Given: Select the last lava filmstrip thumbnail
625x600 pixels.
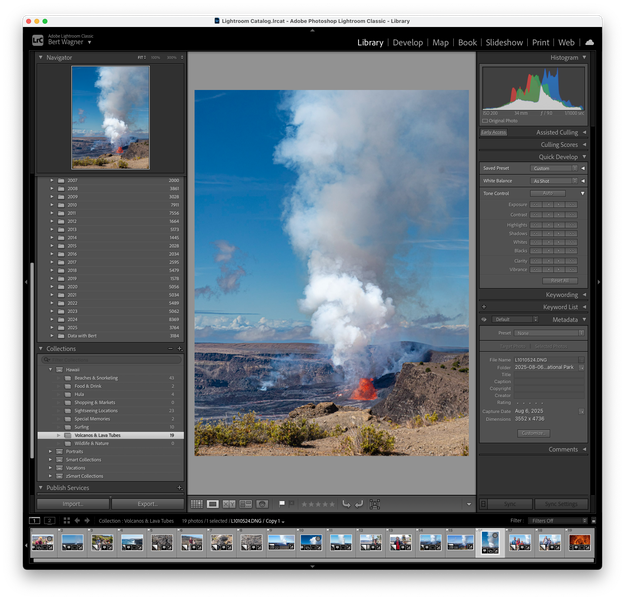Looking at the screenshot, I should (580, 543).
